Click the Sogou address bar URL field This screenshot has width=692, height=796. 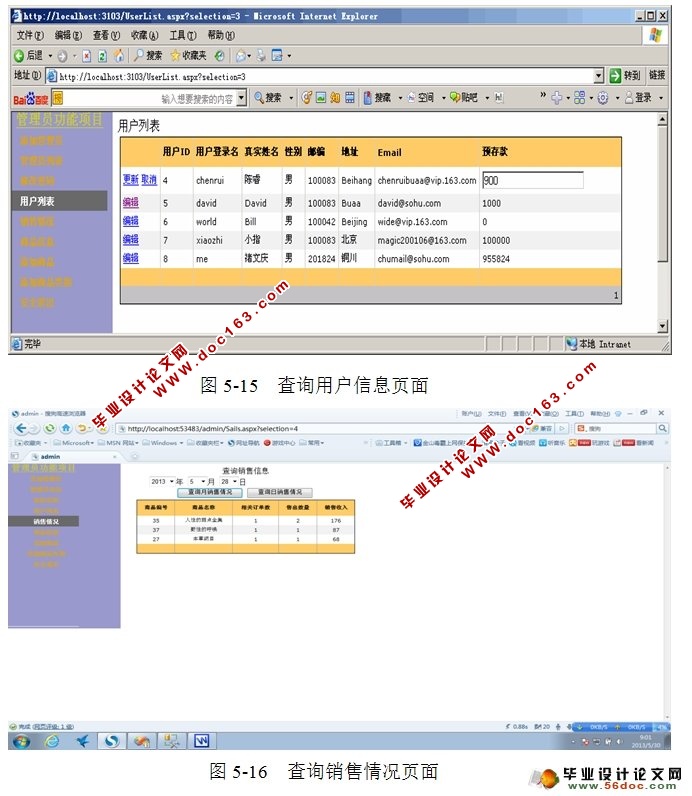(x=320, y=429)
